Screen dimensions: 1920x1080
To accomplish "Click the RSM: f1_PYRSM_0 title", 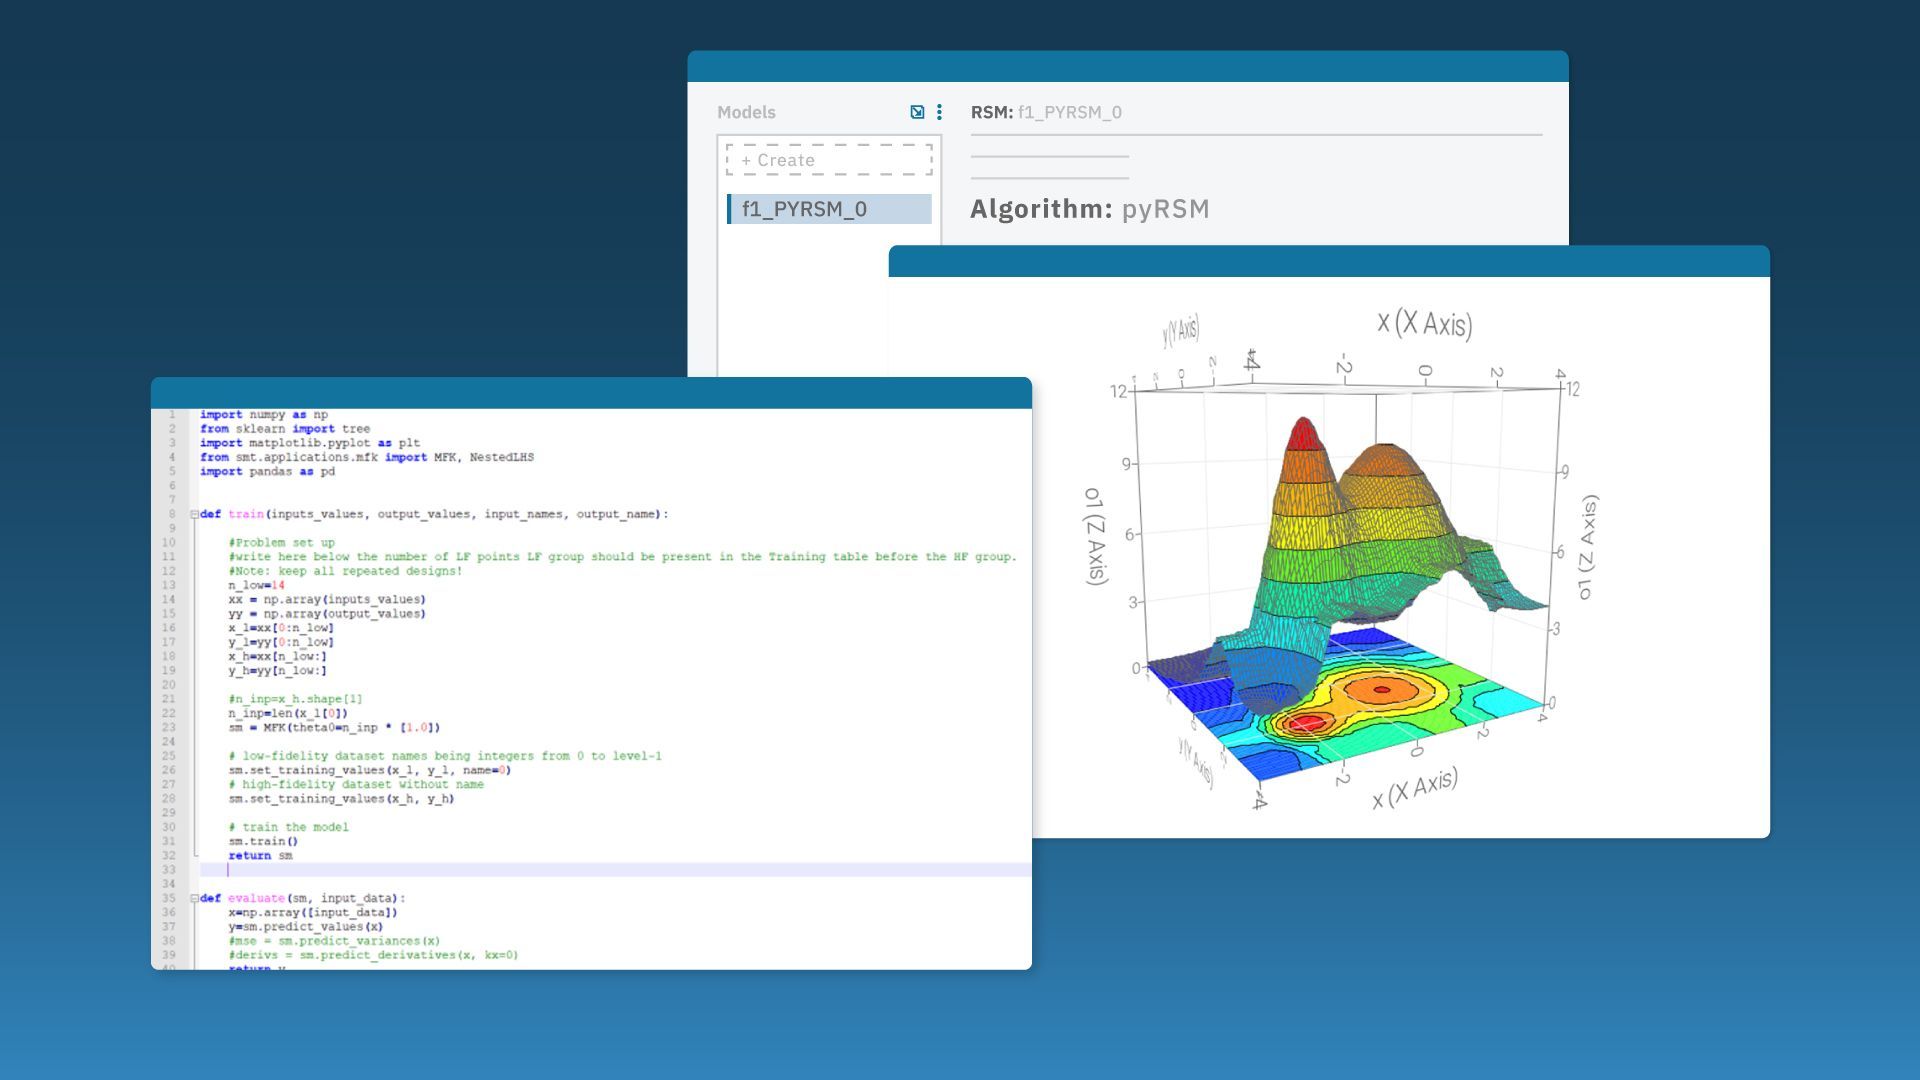I will click(1046, 112).
